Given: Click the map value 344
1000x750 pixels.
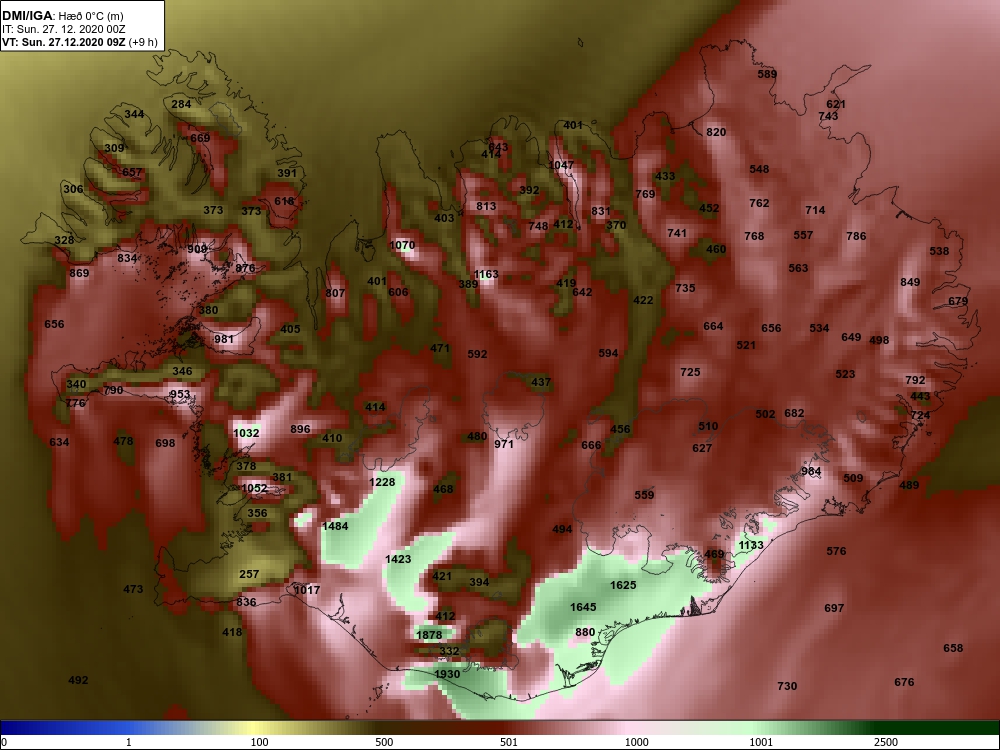Looking at the screenshot, I should coord(134,114).
